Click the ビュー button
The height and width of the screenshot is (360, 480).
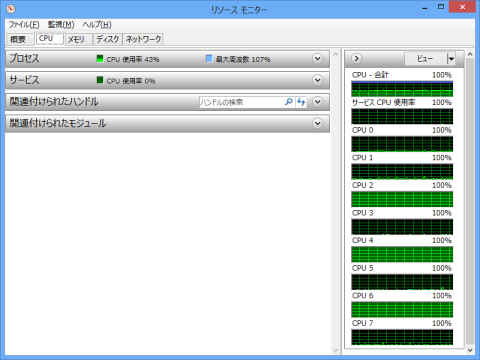425,59
